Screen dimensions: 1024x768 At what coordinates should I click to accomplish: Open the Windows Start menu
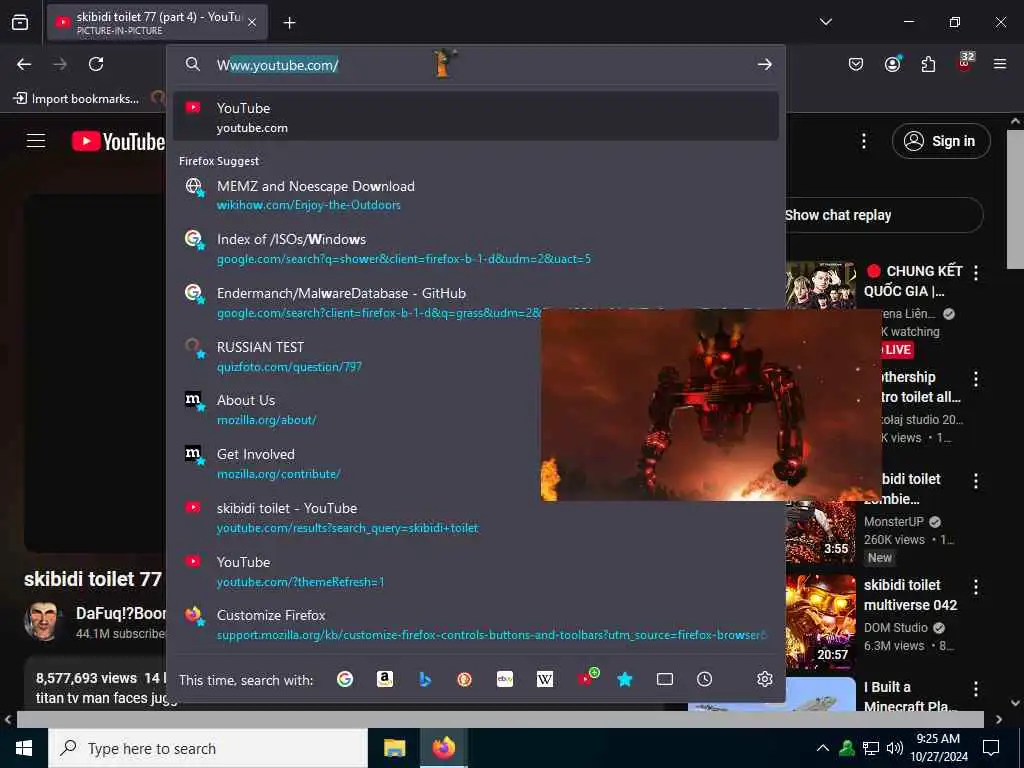tap(24, 748)
